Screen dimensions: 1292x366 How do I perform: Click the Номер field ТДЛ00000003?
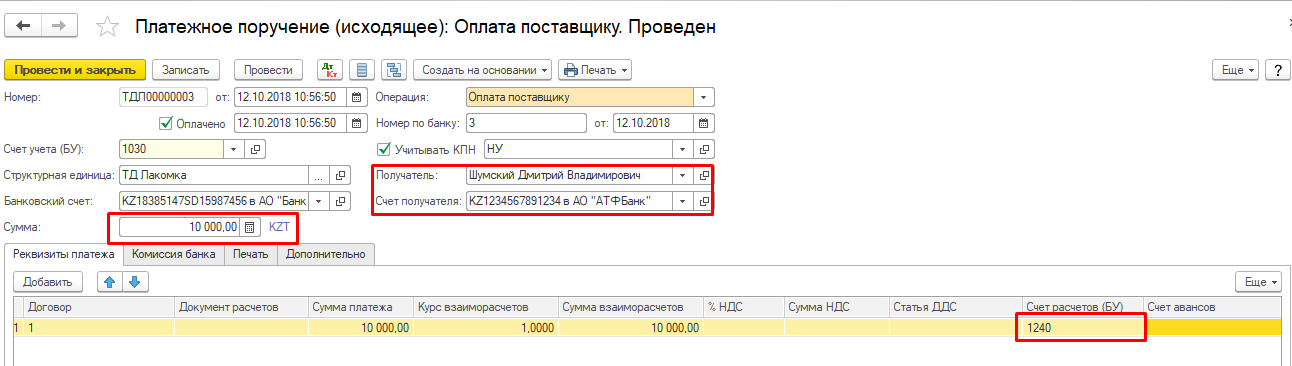tap(163, 97)
